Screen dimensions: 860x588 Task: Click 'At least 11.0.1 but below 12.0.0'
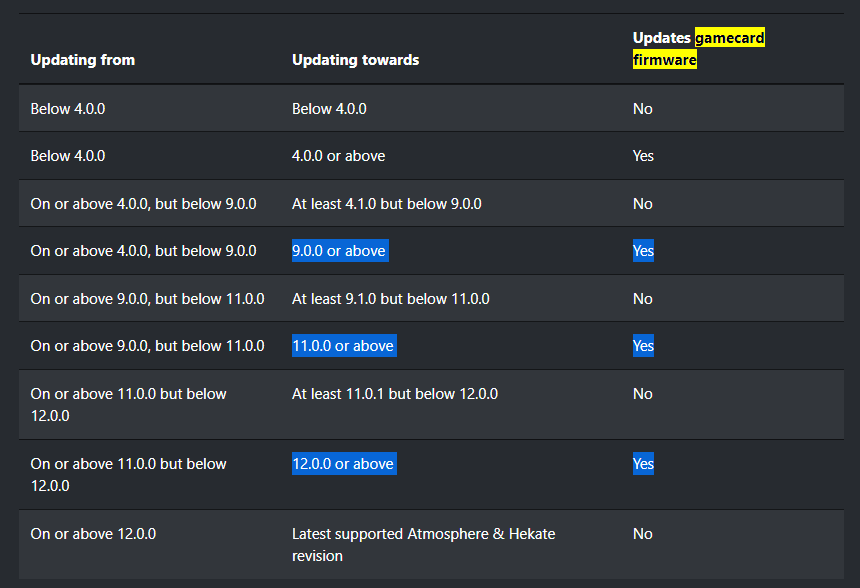coord(395,394)
